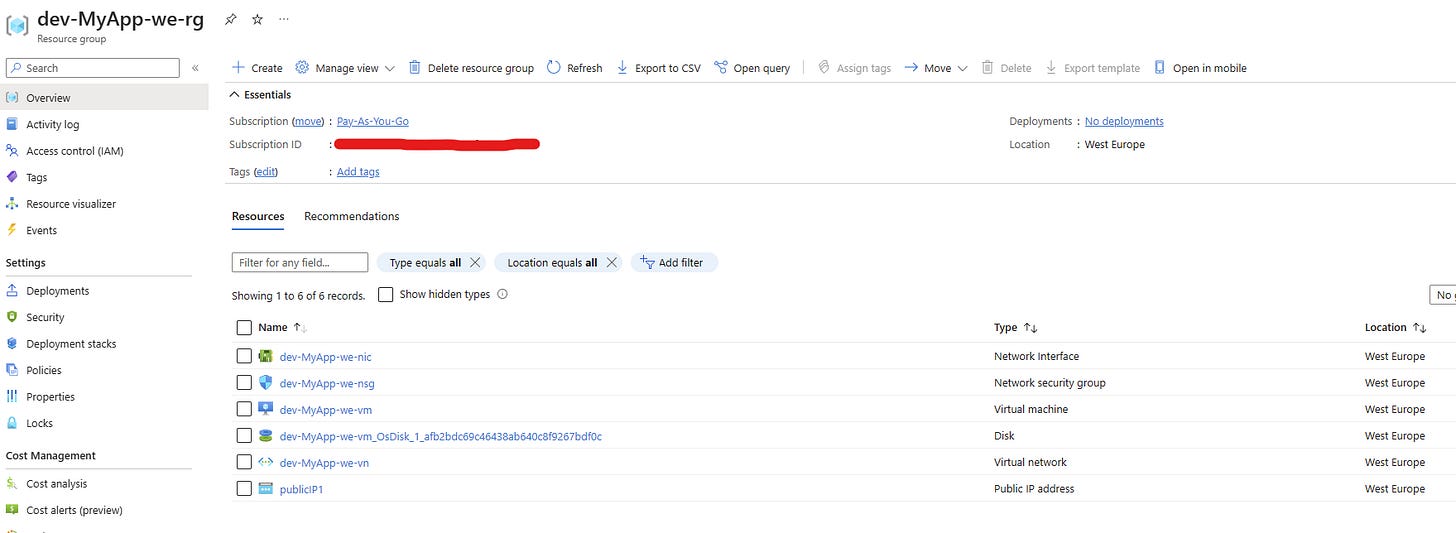Export resources to CSV
1456x533 pixels.
coord(658,68)
